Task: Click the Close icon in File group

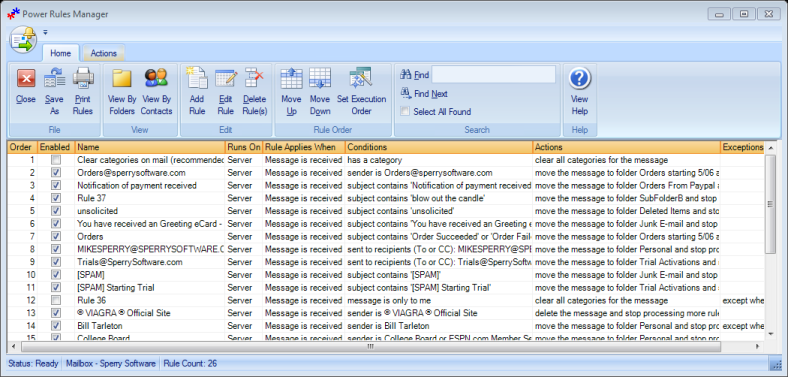Action: pyautogui.click(x=26, y=79)
